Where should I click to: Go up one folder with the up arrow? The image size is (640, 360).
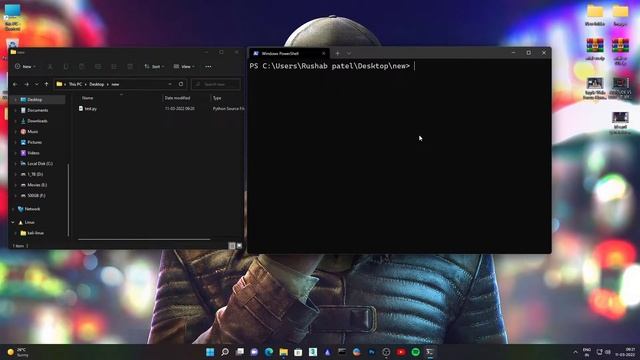pyautogui.click(x=46, y=84)
